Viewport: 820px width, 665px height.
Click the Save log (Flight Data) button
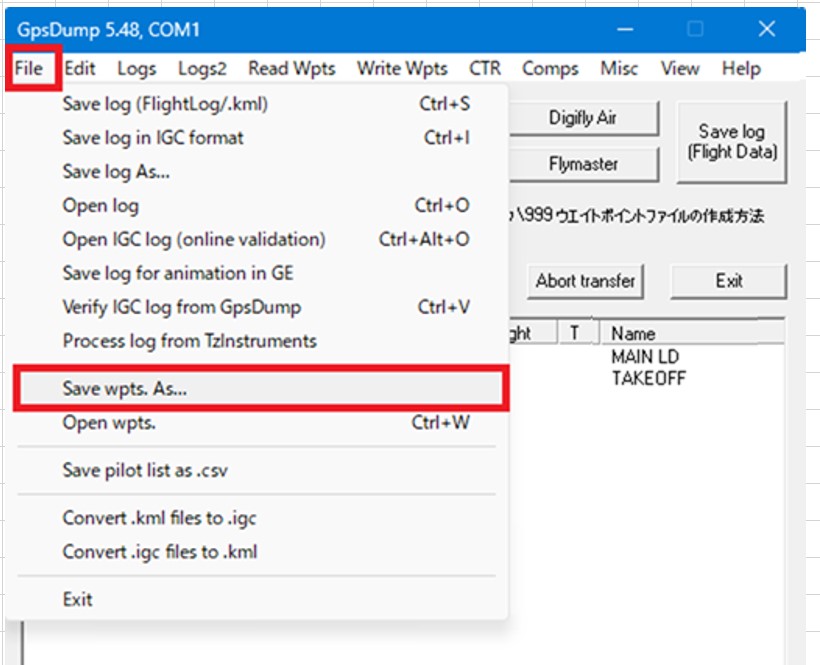(731, 141)
